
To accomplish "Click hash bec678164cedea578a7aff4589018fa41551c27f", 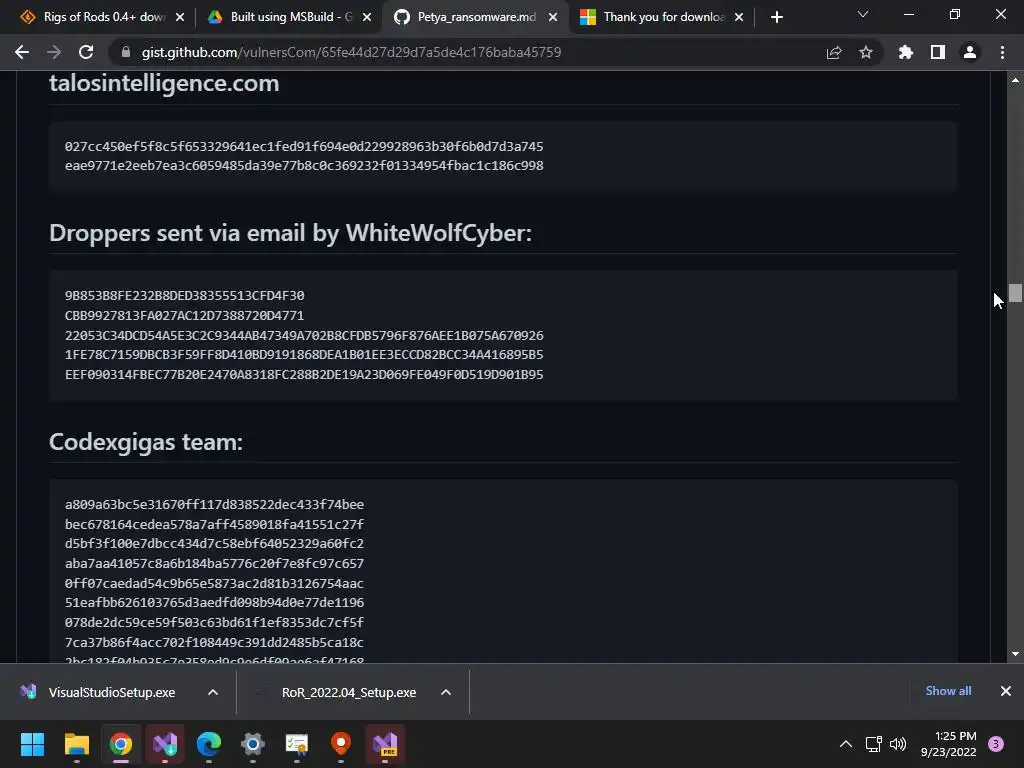I will [x=214, y=524].
